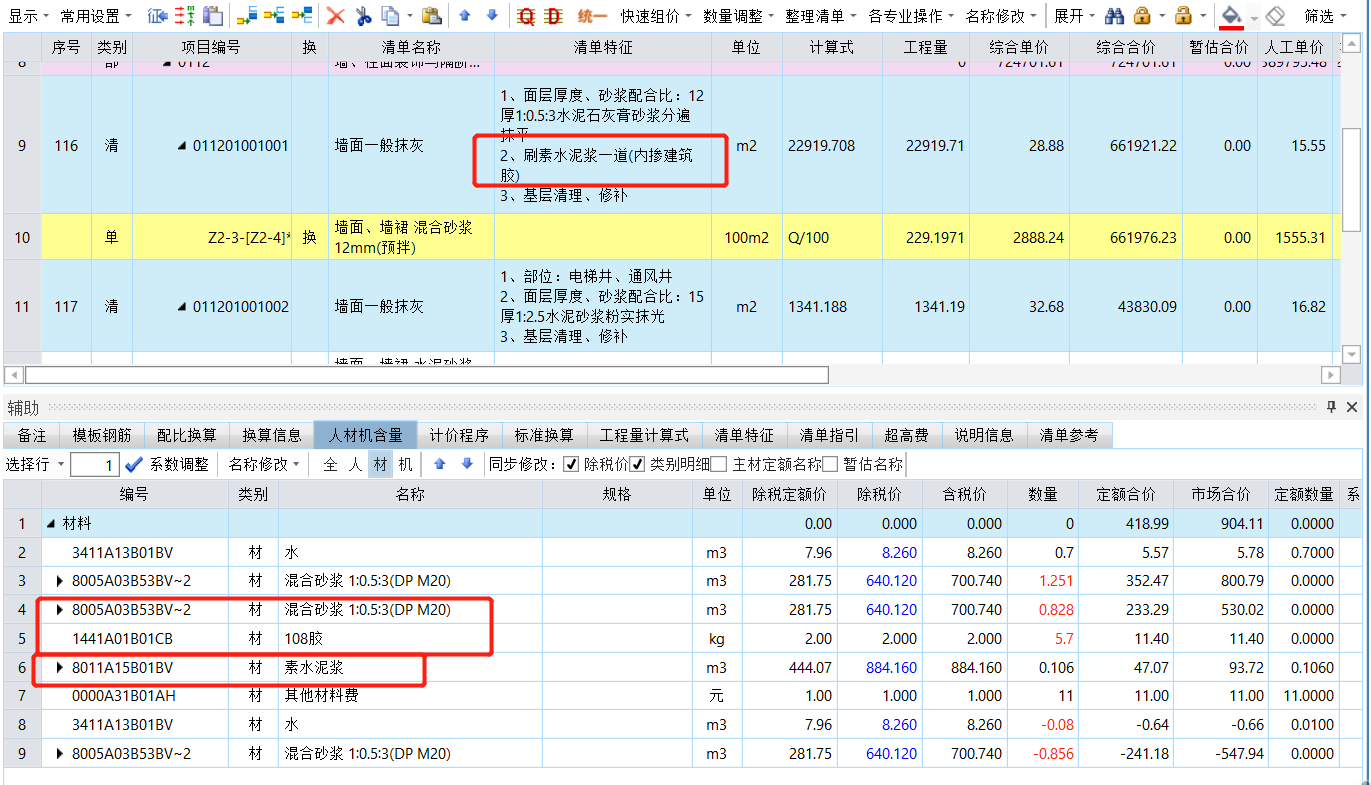Open the 整理清单 dropdown
The width and height of the screenshot is (1371, 785).
point(821,16)
